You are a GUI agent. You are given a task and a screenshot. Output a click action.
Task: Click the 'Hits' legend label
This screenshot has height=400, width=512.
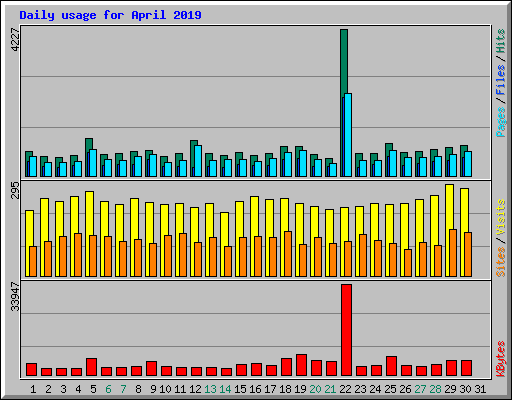pos(501,41)
